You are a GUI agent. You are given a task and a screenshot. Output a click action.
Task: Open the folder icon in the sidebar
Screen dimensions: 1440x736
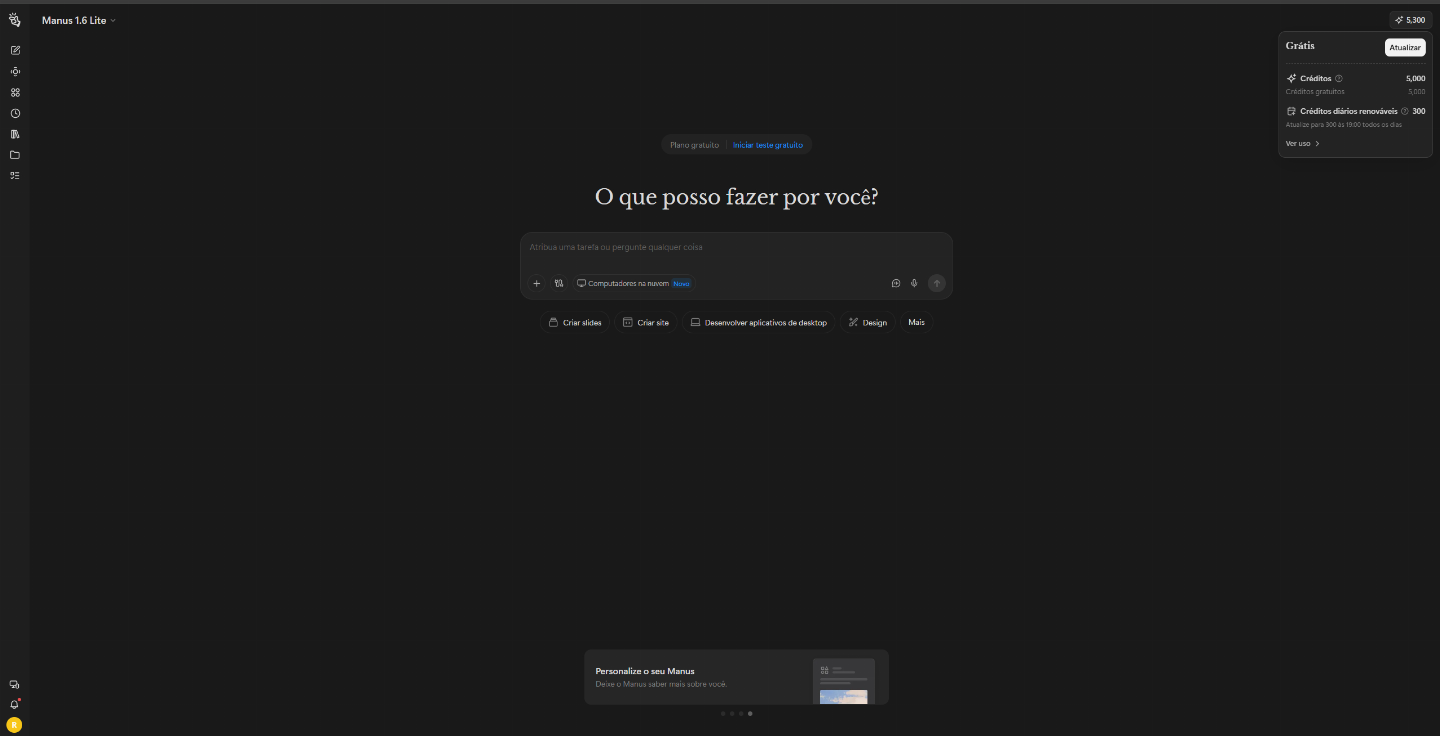(15, 155)
